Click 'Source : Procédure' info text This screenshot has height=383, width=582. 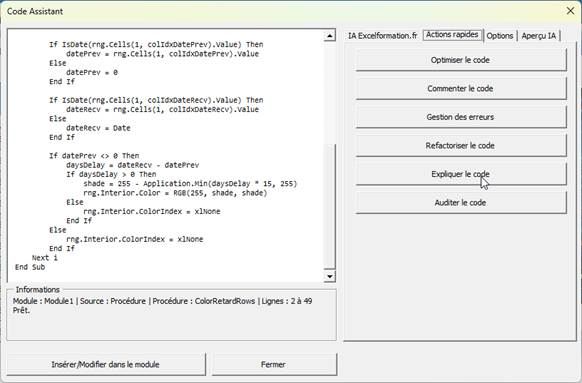point(113,301)
